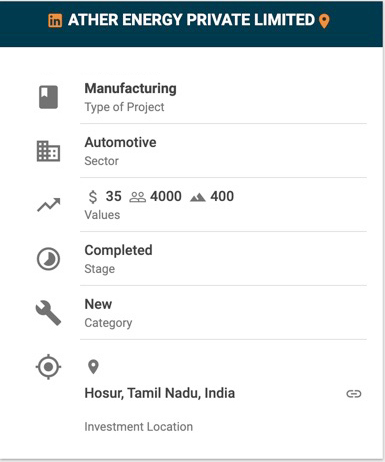Viewport: 385px width, 462px height.
Task: Click the New category value
Action: click(98, 304)
